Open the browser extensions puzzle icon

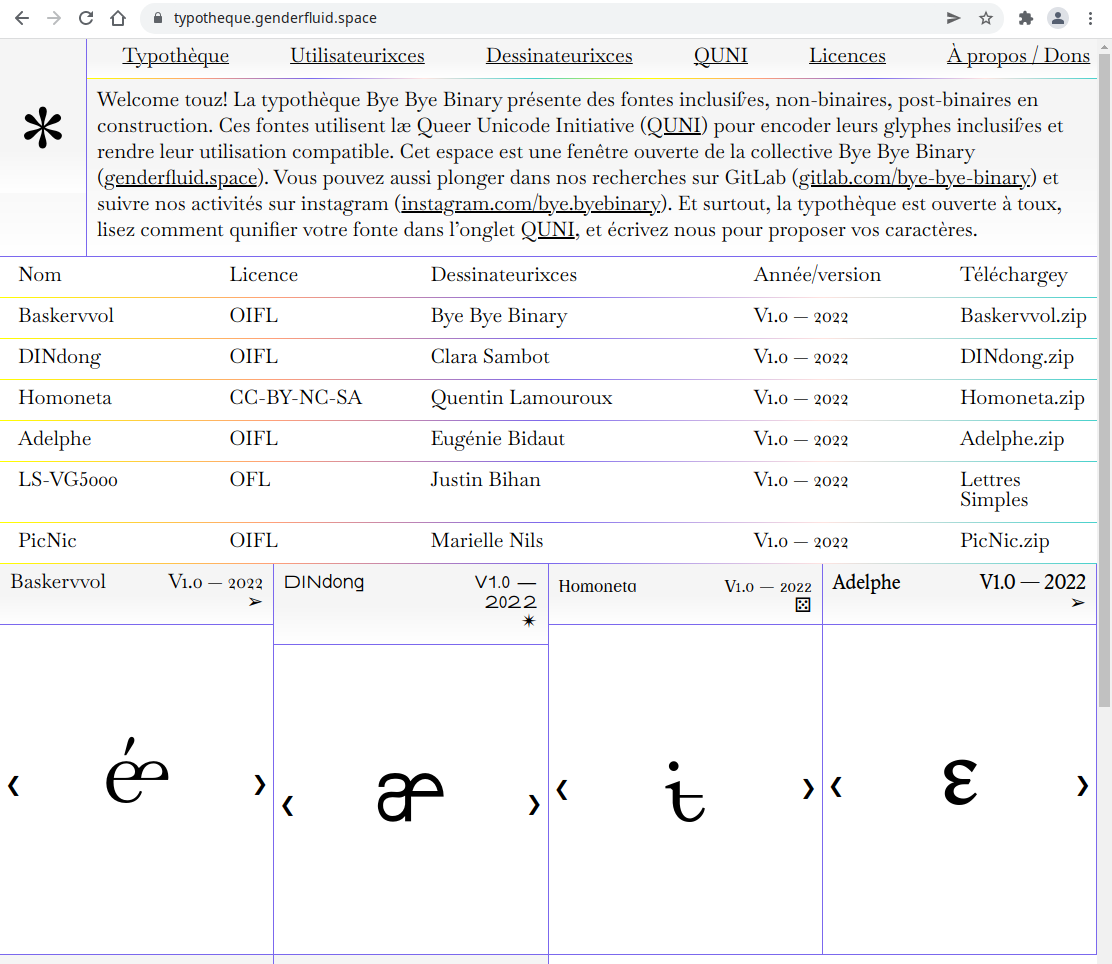1025,18
